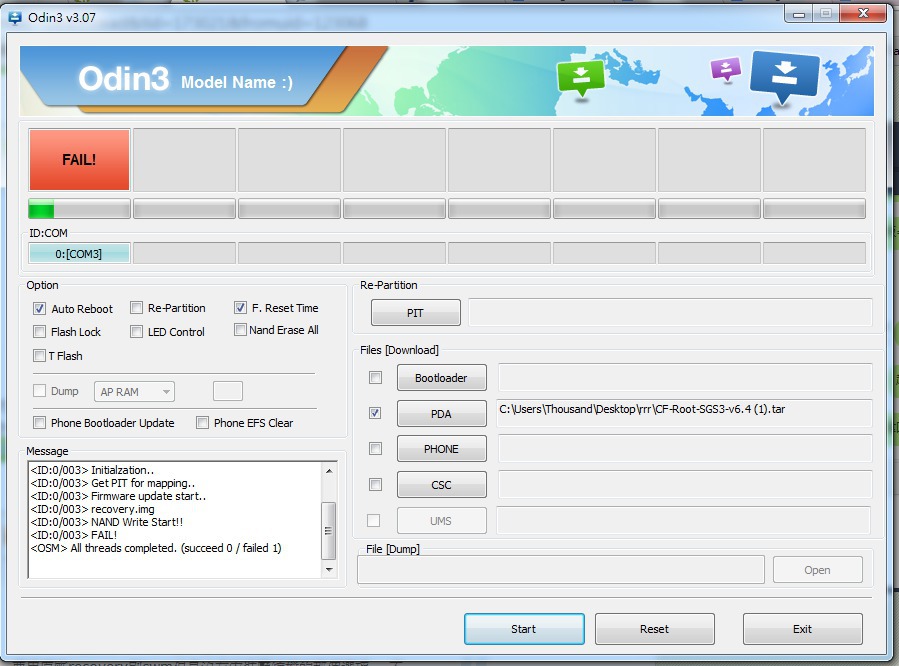Viewport: 899px width, 666px height.
Task: Click the green flashing progress bar
Action: pyautogui.click(x=79, y=209)
